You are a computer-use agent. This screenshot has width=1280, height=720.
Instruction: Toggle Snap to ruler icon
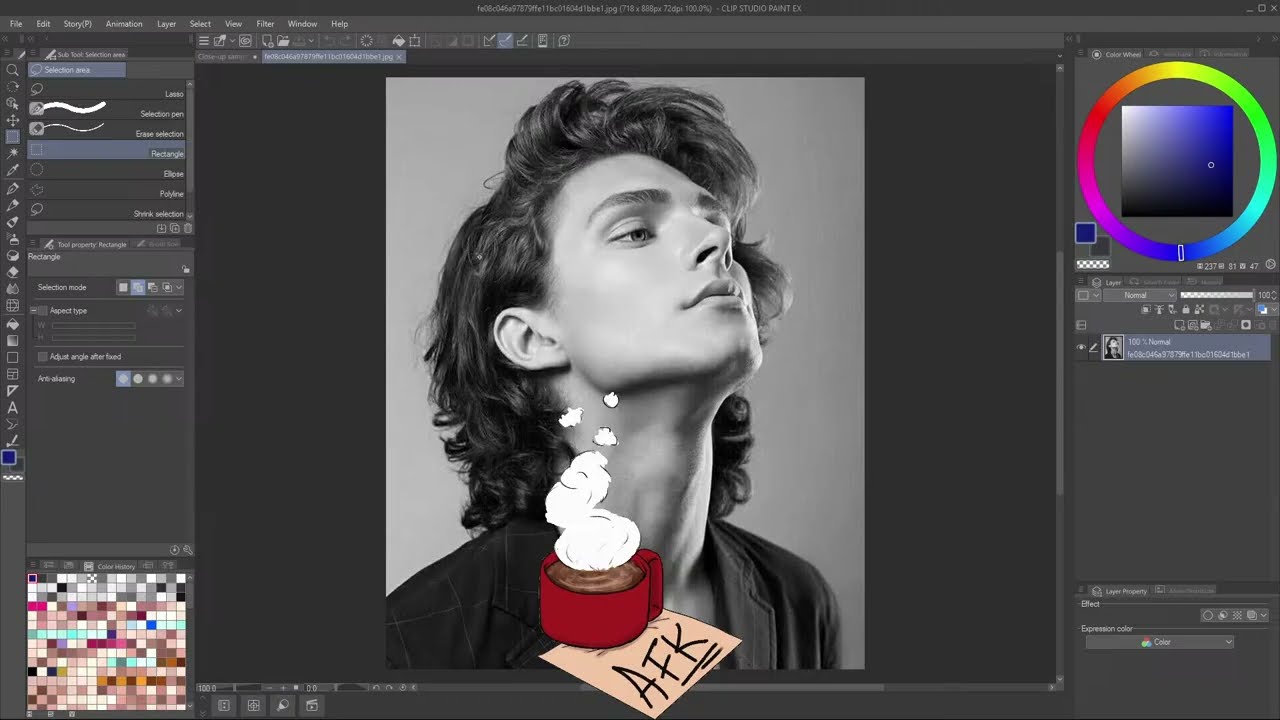pos(489,41)
